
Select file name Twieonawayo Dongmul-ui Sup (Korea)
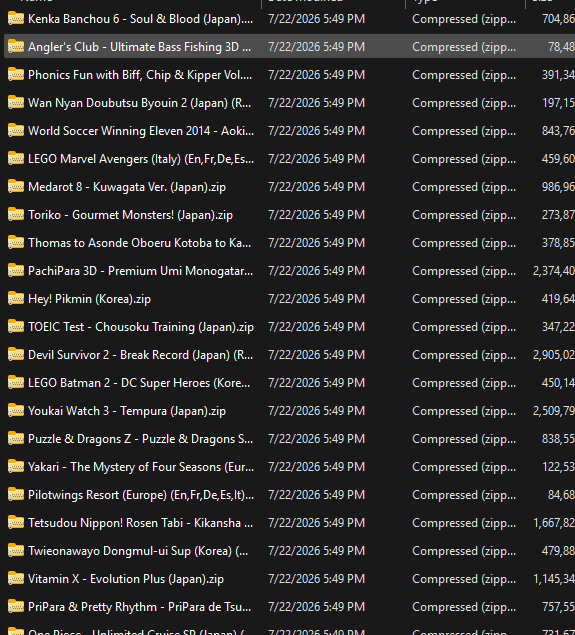click(x=138, y=550)
